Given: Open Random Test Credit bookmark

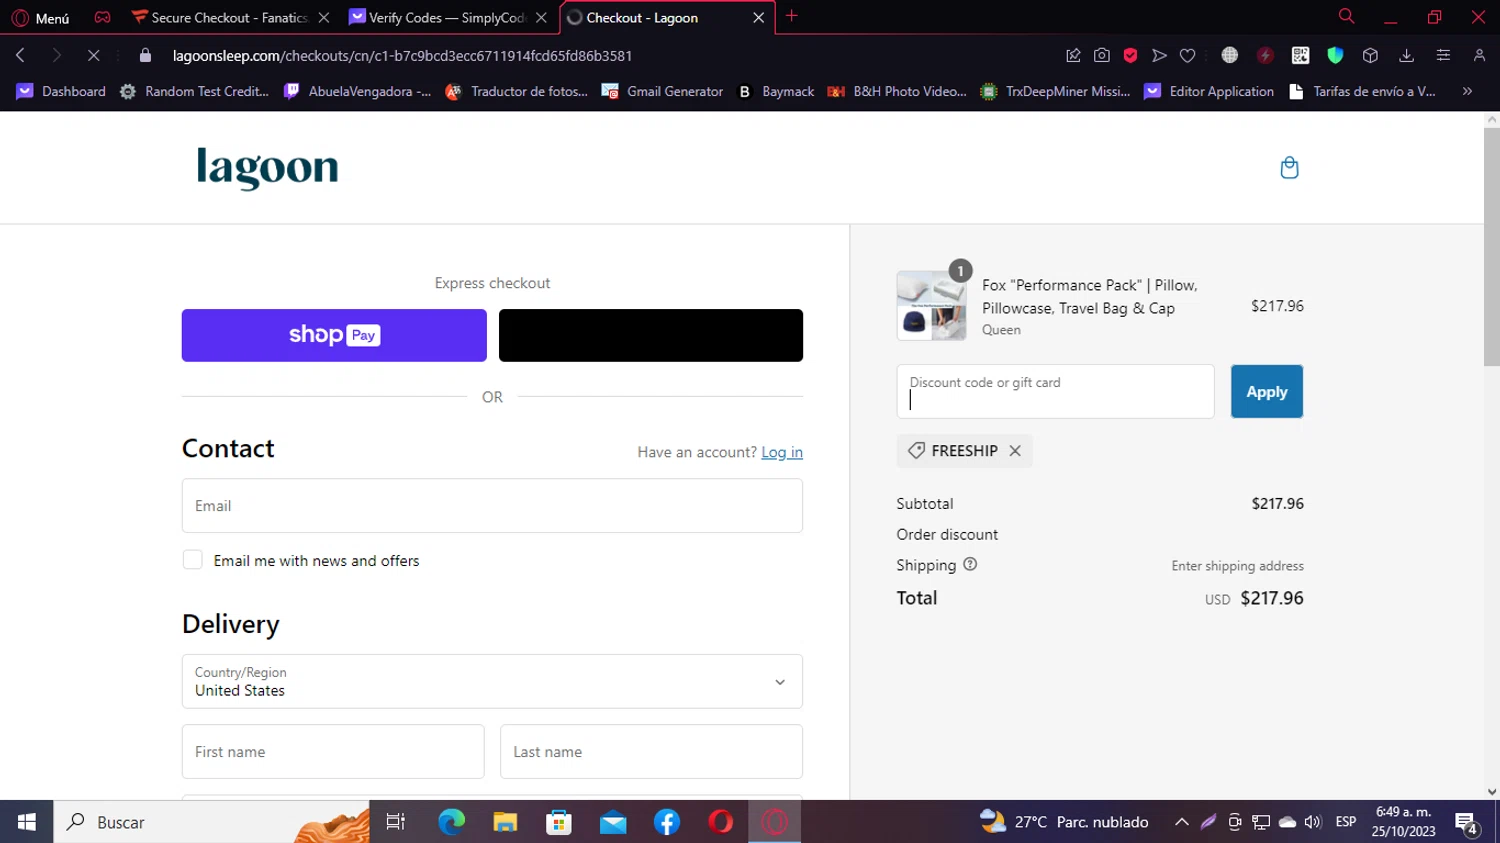Looking at the screenshot, I should click(195, 91).
